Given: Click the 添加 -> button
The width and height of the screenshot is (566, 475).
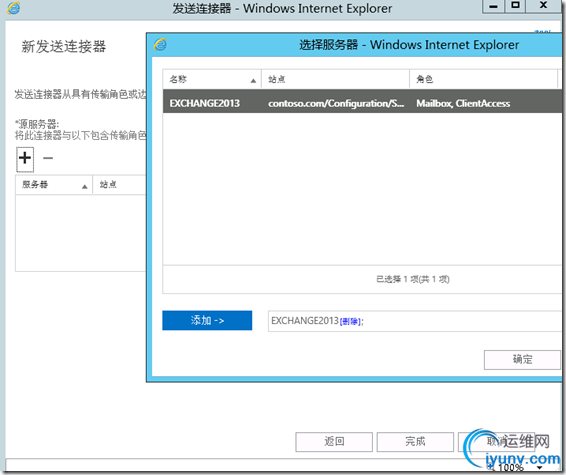Looking at the screenshot, I should coord(207,321).
